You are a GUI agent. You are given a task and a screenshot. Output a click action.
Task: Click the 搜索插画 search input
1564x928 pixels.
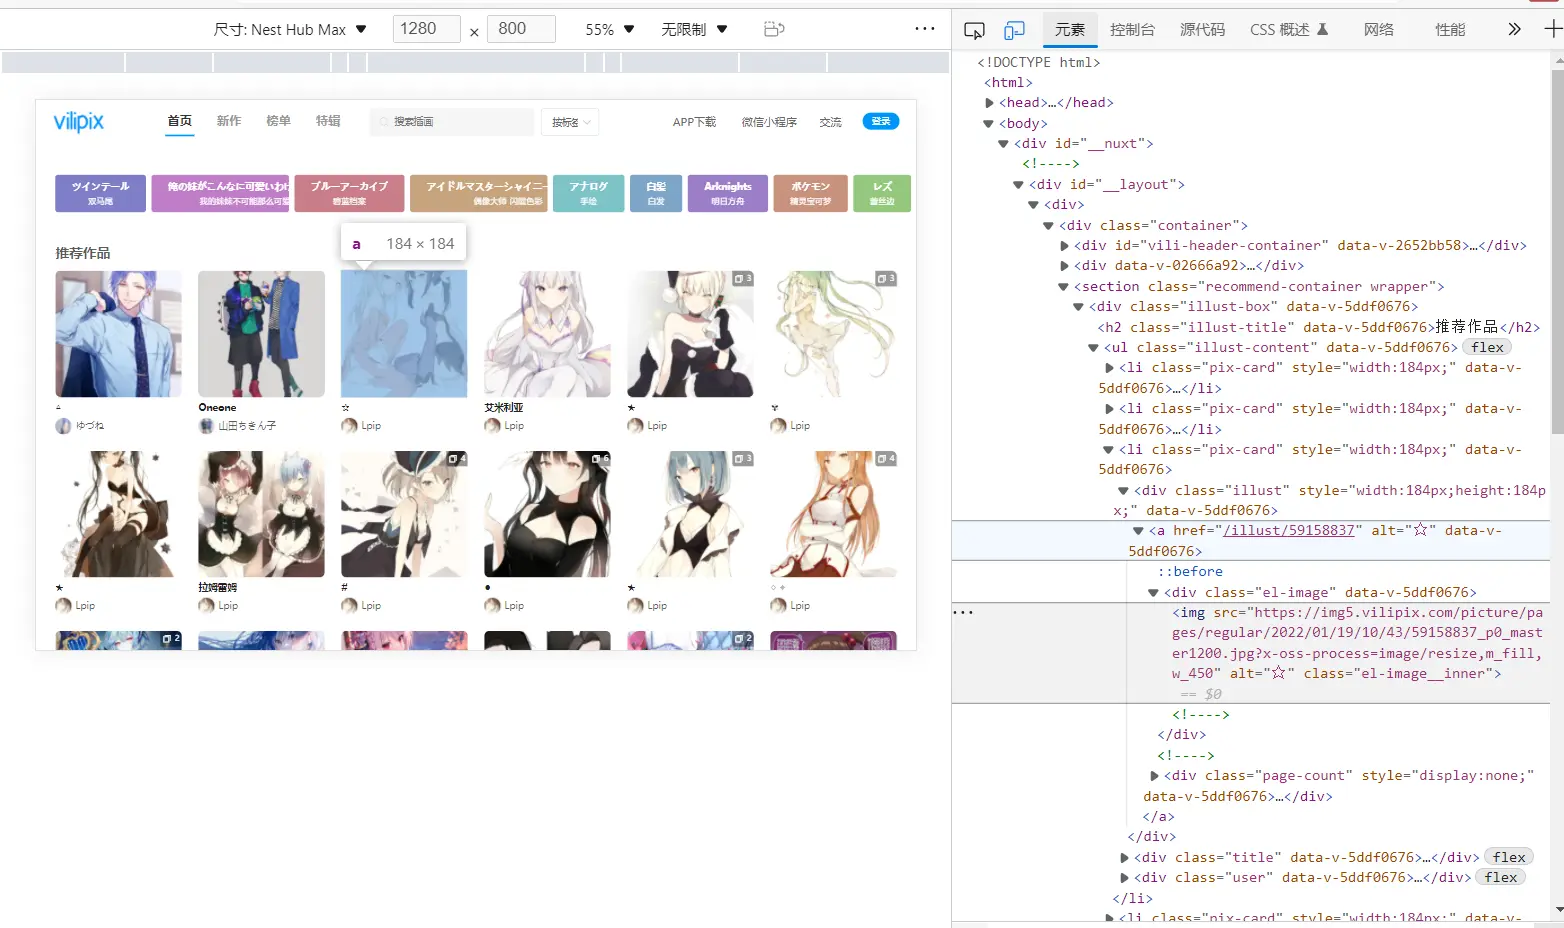coord(451,122)
